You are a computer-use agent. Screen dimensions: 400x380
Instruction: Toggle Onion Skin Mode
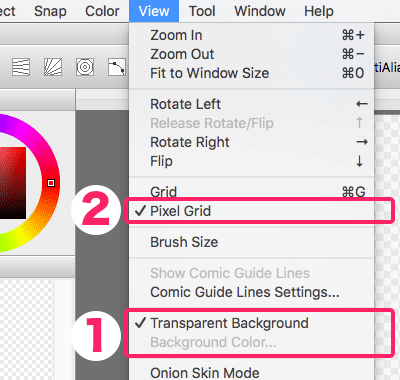(252, 372)
